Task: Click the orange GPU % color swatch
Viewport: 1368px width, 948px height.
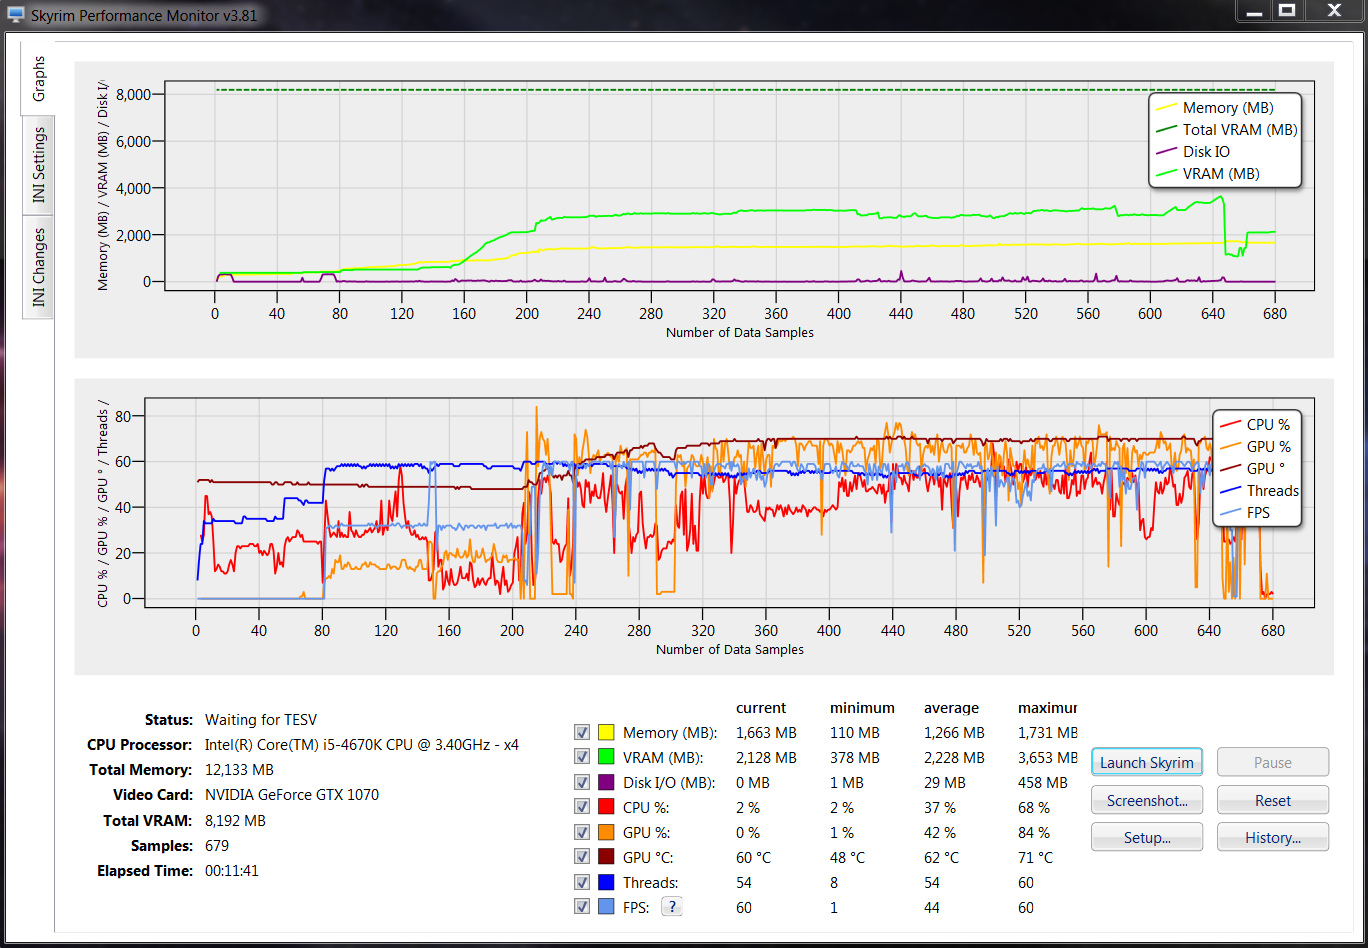Action: [x=606, y=832]
